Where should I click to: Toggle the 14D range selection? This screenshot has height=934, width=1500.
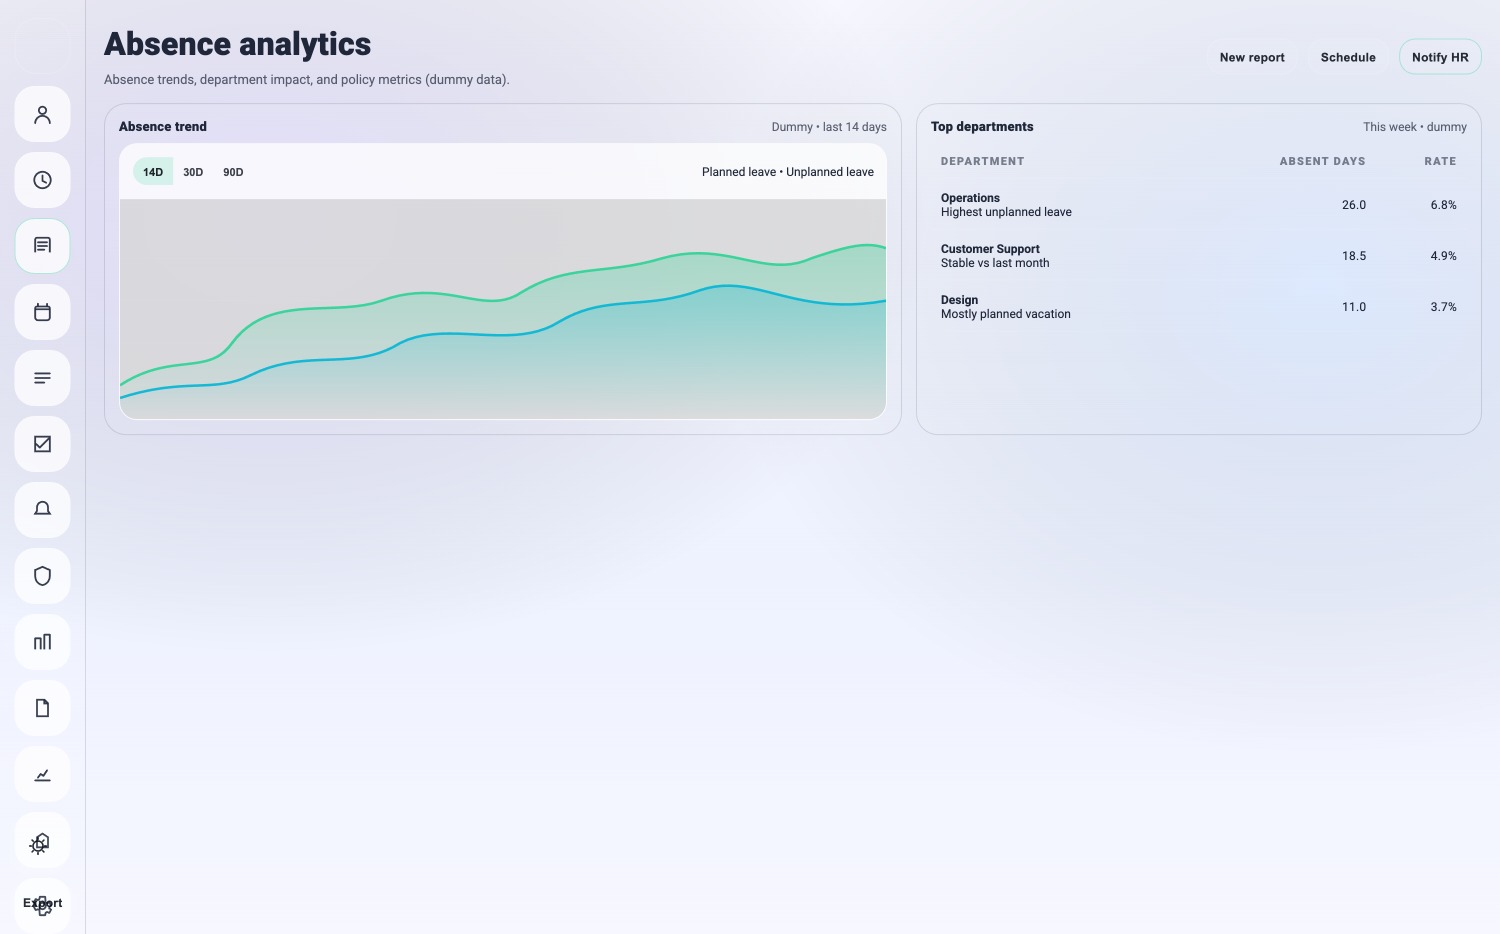click(153, 172)
